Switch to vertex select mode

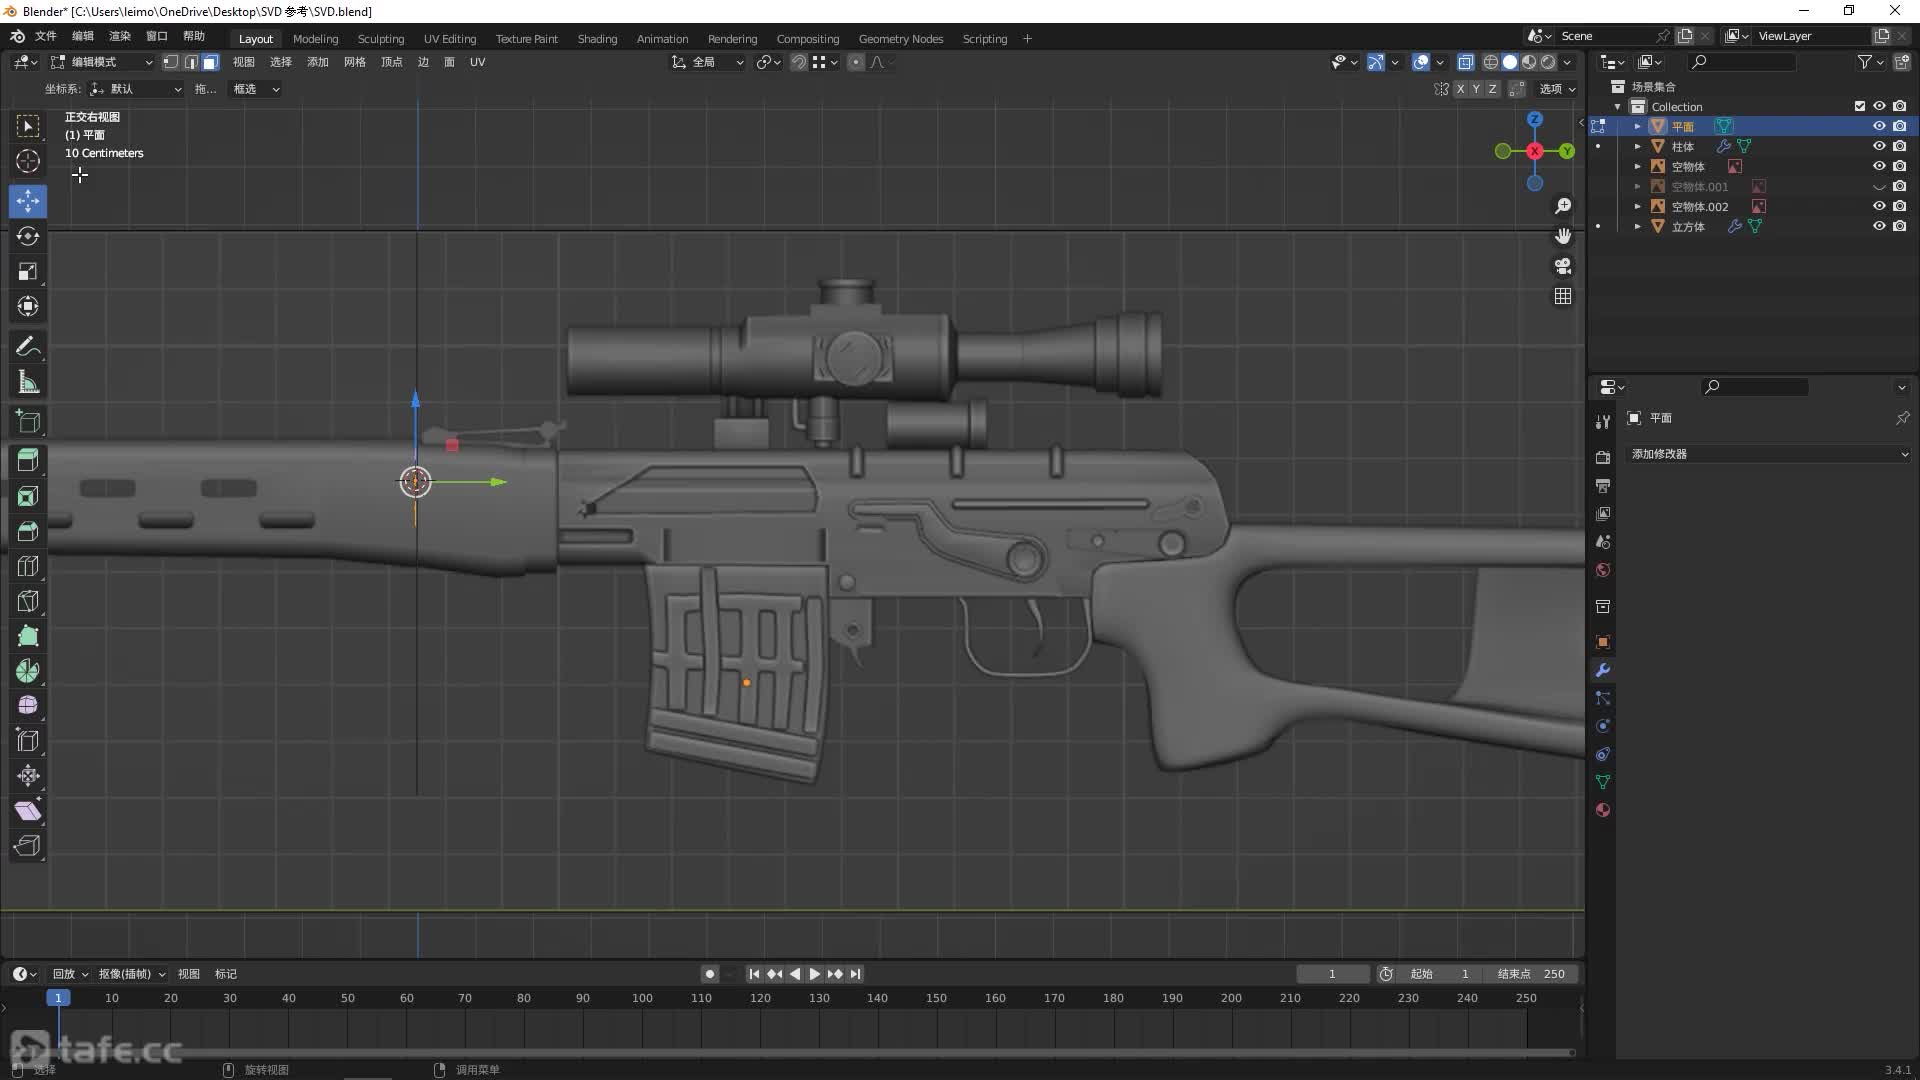(171, 62)
